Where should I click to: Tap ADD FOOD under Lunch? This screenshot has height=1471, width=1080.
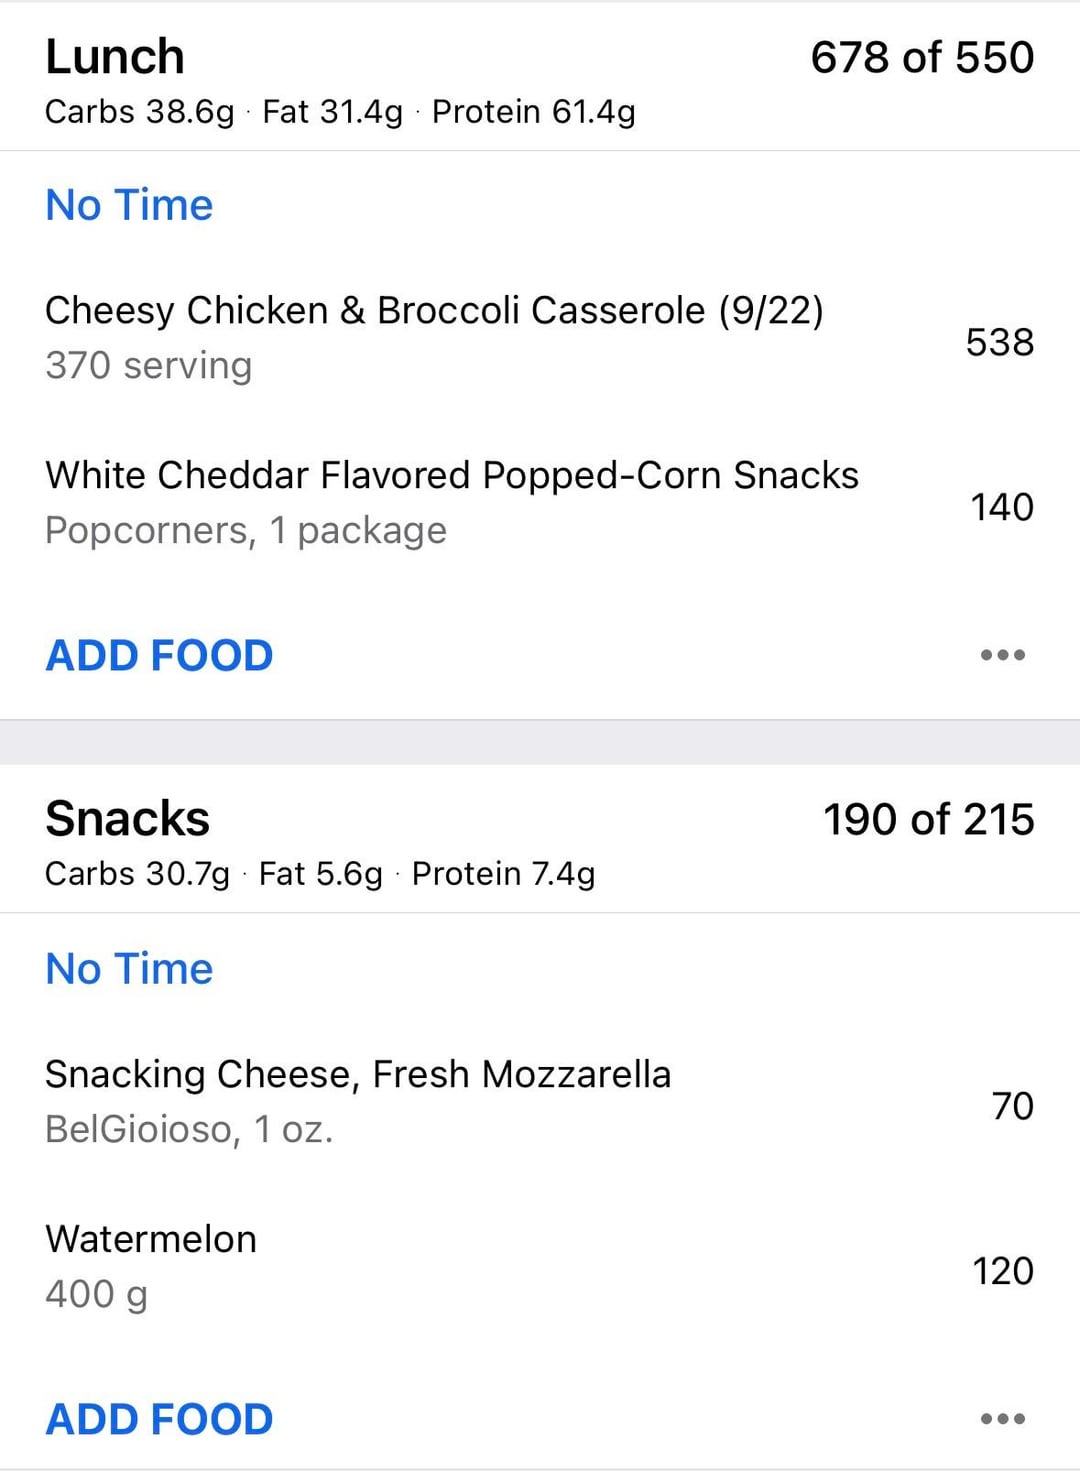click(x=159, y=655)
